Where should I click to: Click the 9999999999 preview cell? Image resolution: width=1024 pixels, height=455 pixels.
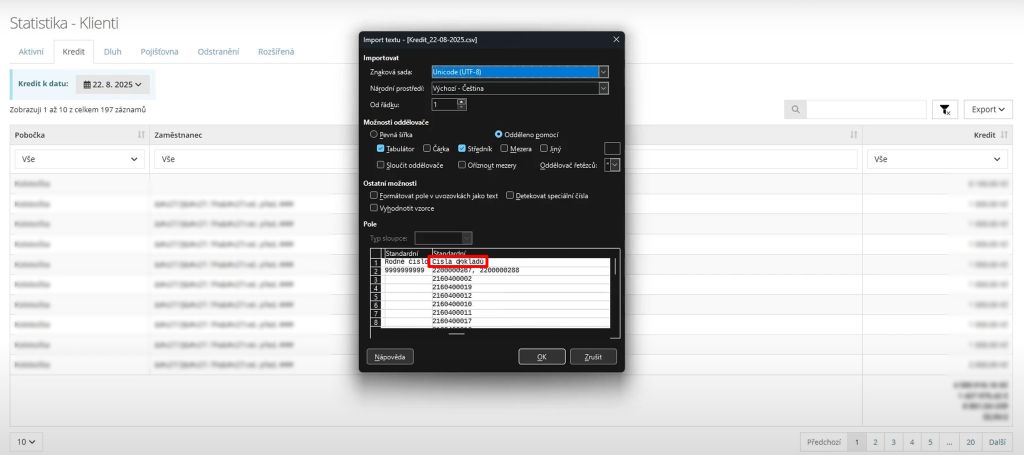click(x=406, y=270)
